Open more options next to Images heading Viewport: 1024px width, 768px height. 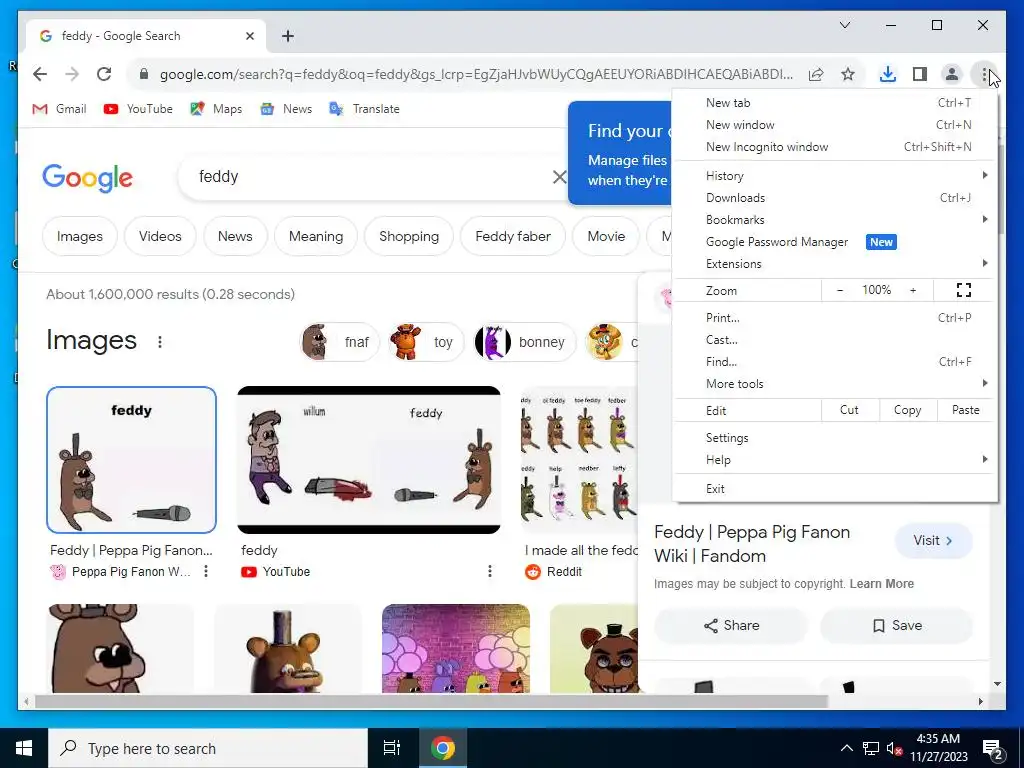coord(160,342)
